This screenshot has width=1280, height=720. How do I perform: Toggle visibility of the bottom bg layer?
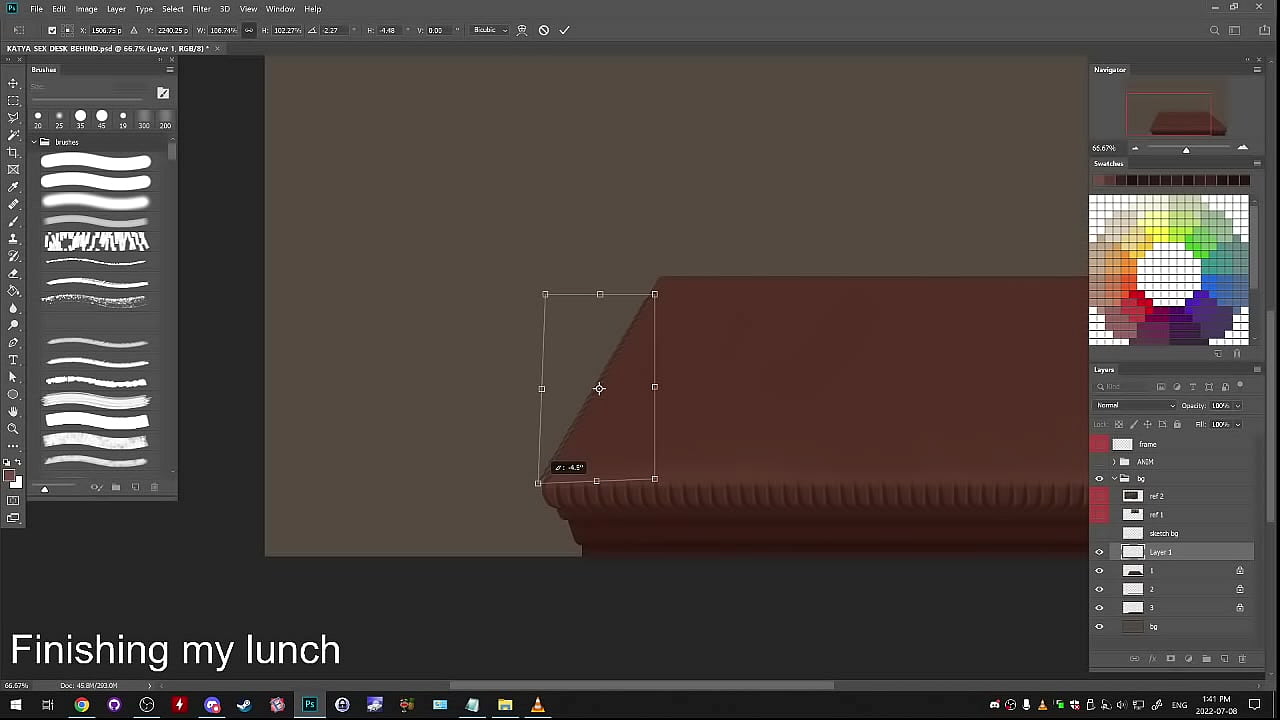pos(1099,627)
